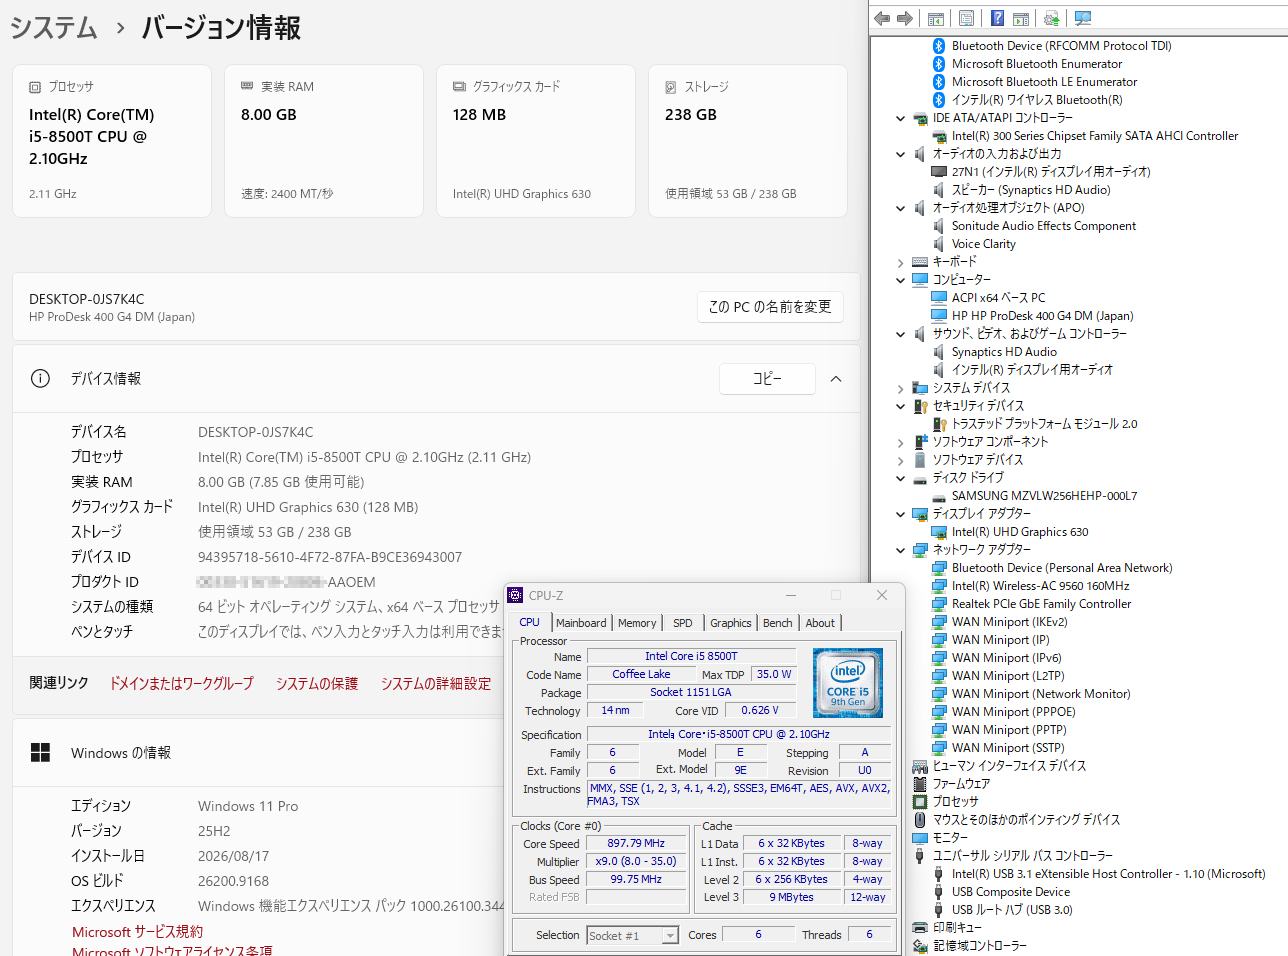This screenshot has width=1288, height=956.
Task: Select the Voice Clarity device entry
Action: tap(984, 244)
